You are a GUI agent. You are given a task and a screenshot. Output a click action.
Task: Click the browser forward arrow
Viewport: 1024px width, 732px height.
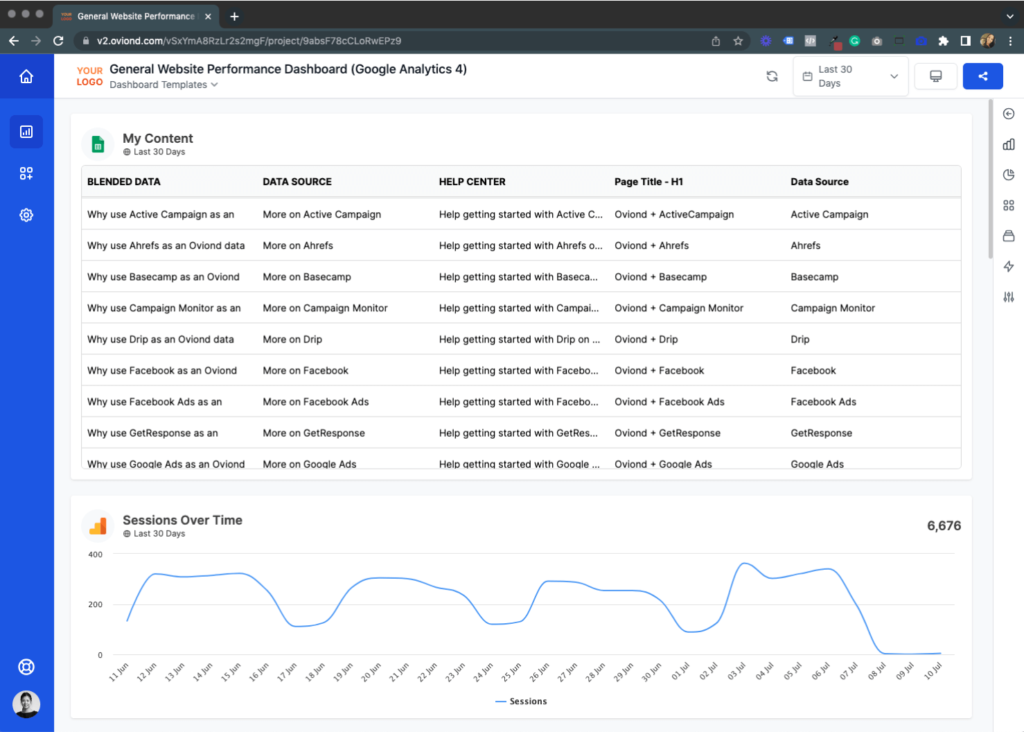point(36,41)
